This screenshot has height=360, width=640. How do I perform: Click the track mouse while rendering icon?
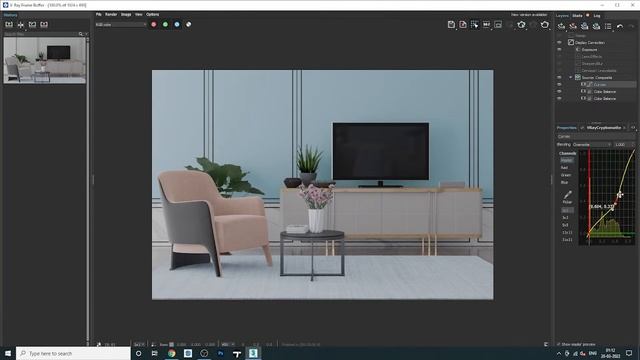click(x=486, y=25)
